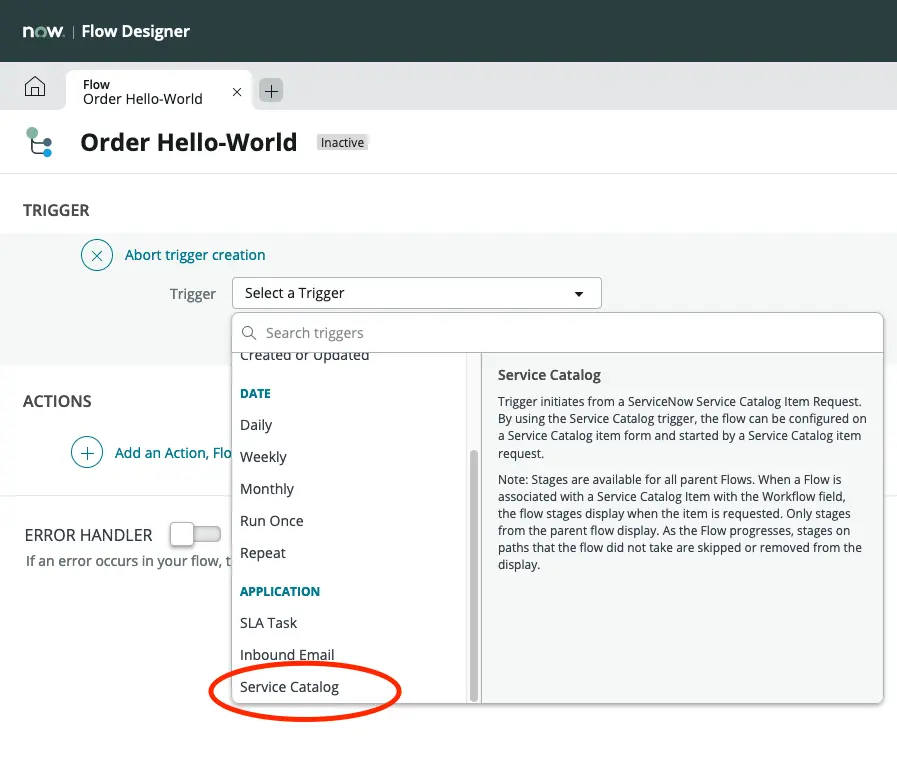Click the Abort trigger creation link
The image size is (897, 763).
click(195, 255)
